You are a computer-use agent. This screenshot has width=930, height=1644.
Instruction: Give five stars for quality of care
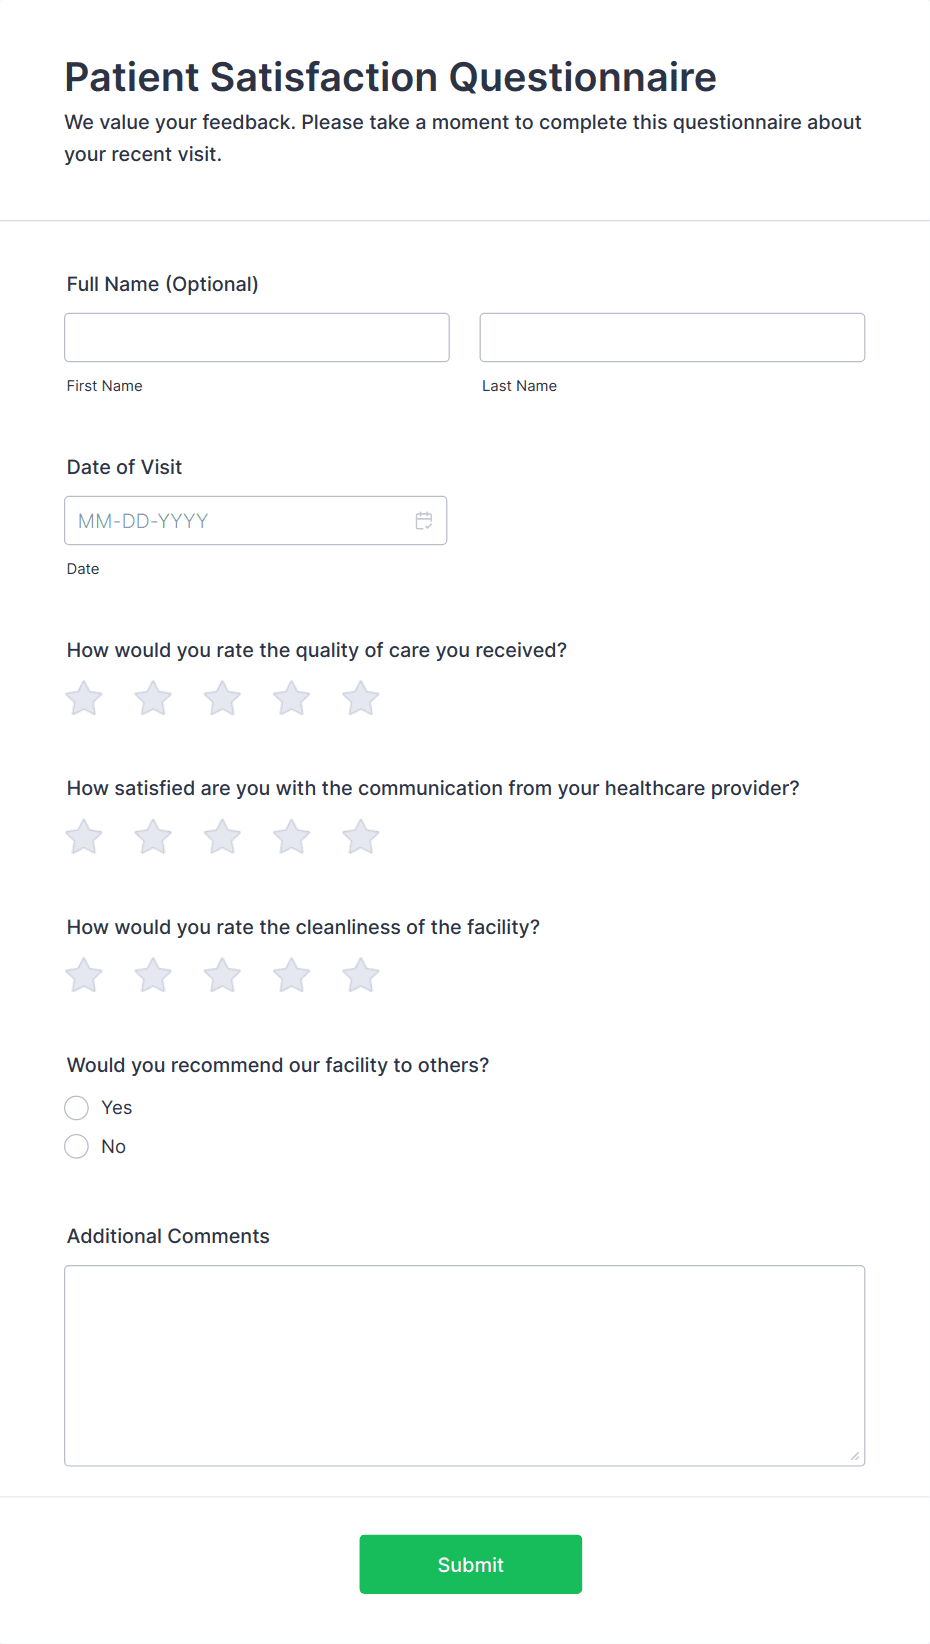[x=360, y=698]
